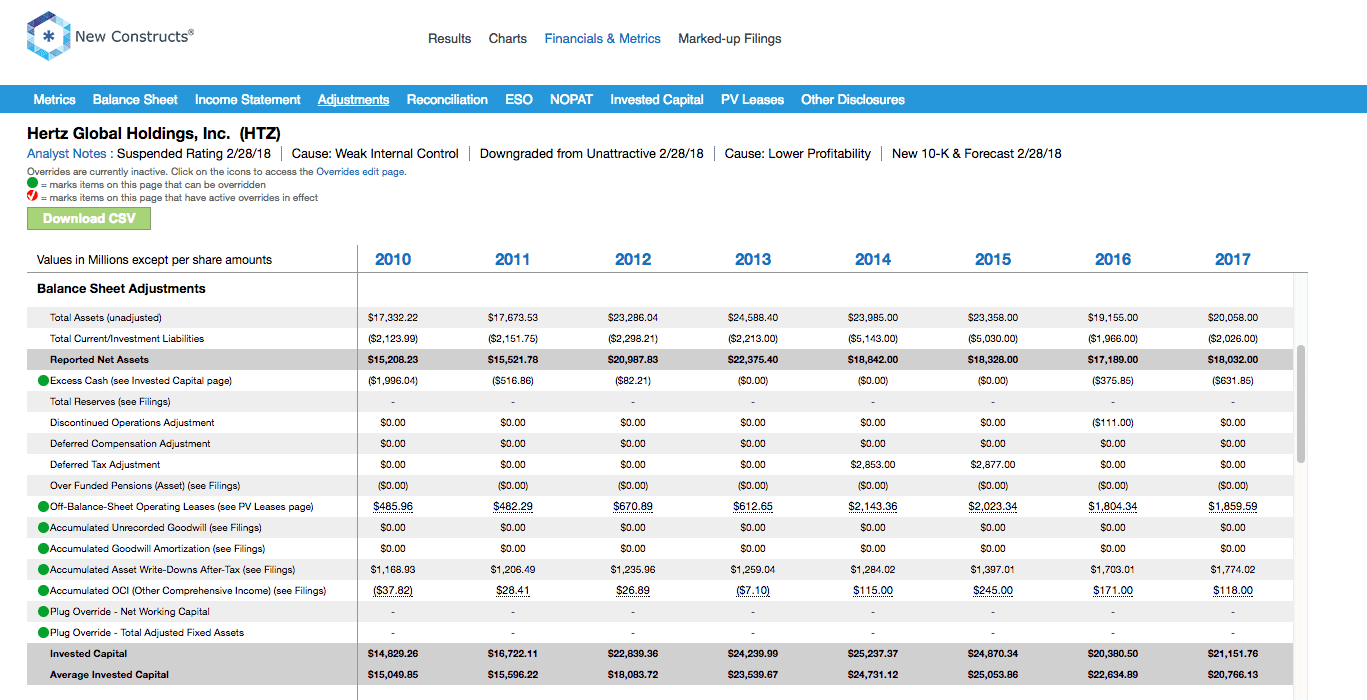Select the 2014 column header

coord(873,259)
